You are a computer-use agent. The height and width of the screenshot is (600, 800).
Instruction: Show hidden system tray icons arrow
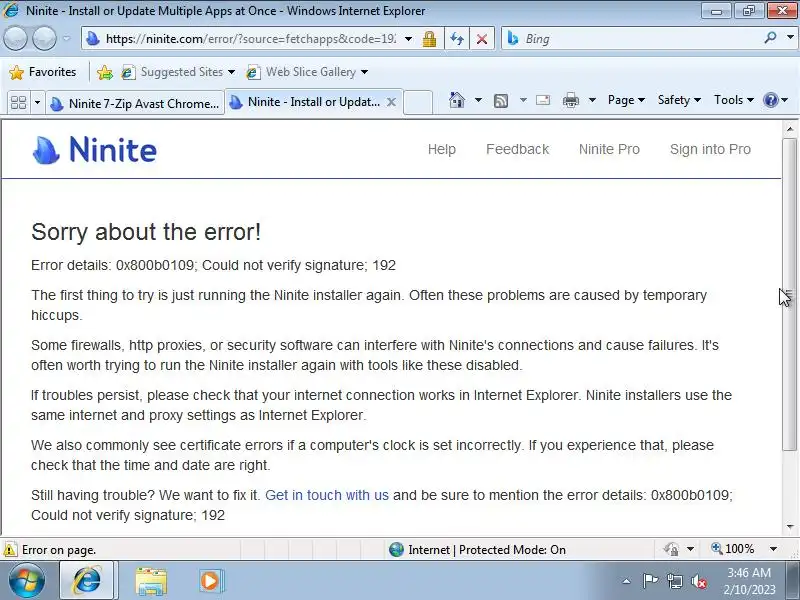(x=627, y=581)
